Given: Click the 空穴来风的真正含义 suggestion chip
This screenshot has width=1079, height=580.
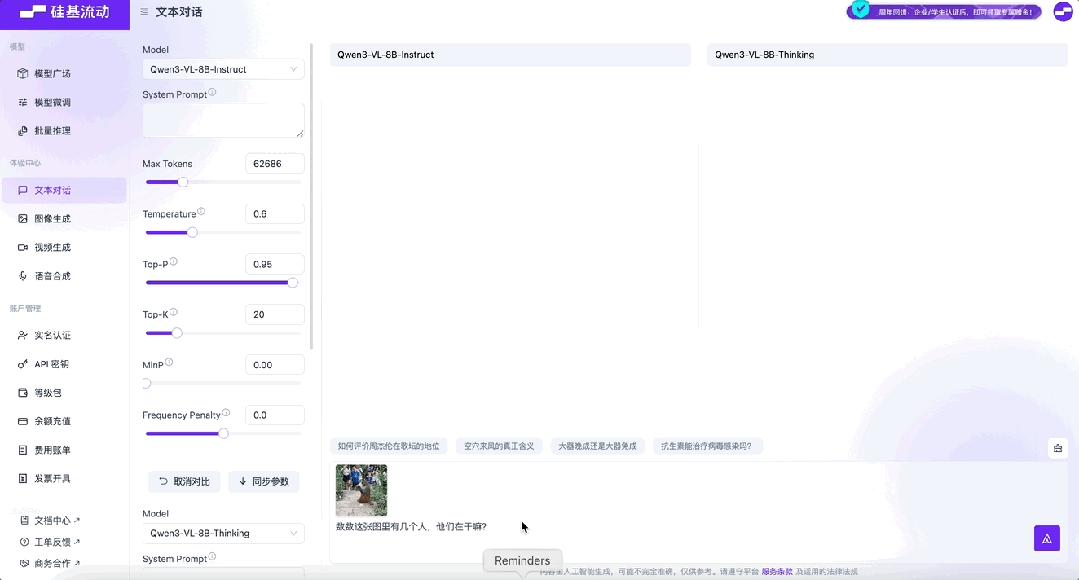Looking at the screenshot, I should (x=499, y=447).
